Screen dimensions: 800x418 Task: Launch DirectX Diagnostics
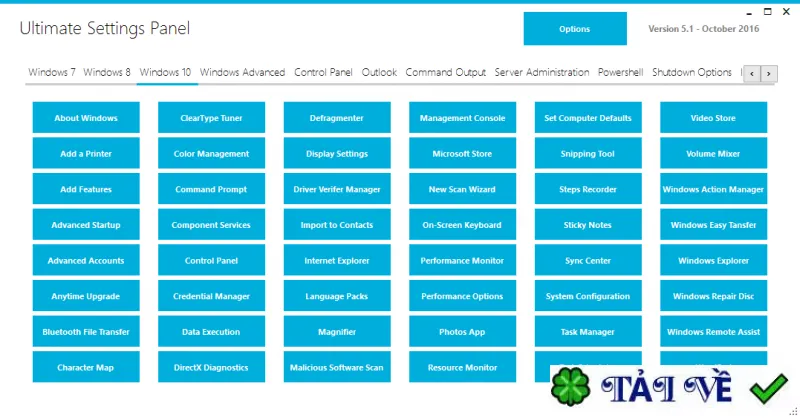click(211, 367)
